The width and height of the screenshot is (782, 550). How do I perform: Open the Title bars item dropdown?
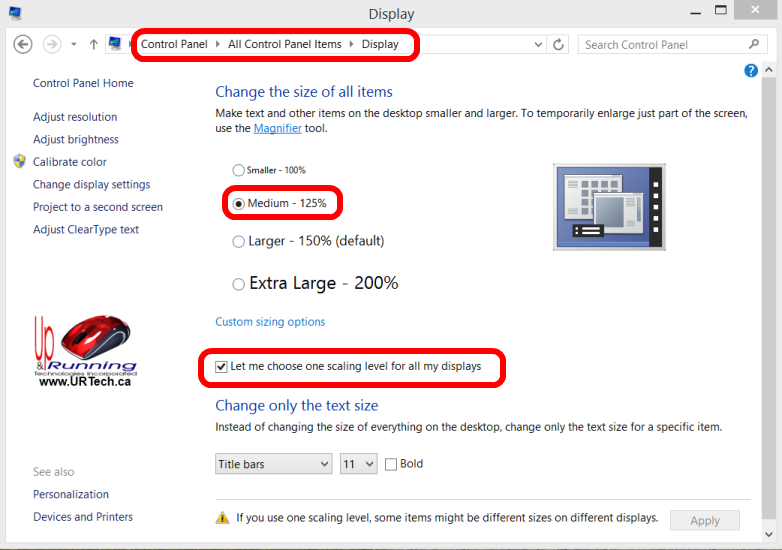click(273, 464)
